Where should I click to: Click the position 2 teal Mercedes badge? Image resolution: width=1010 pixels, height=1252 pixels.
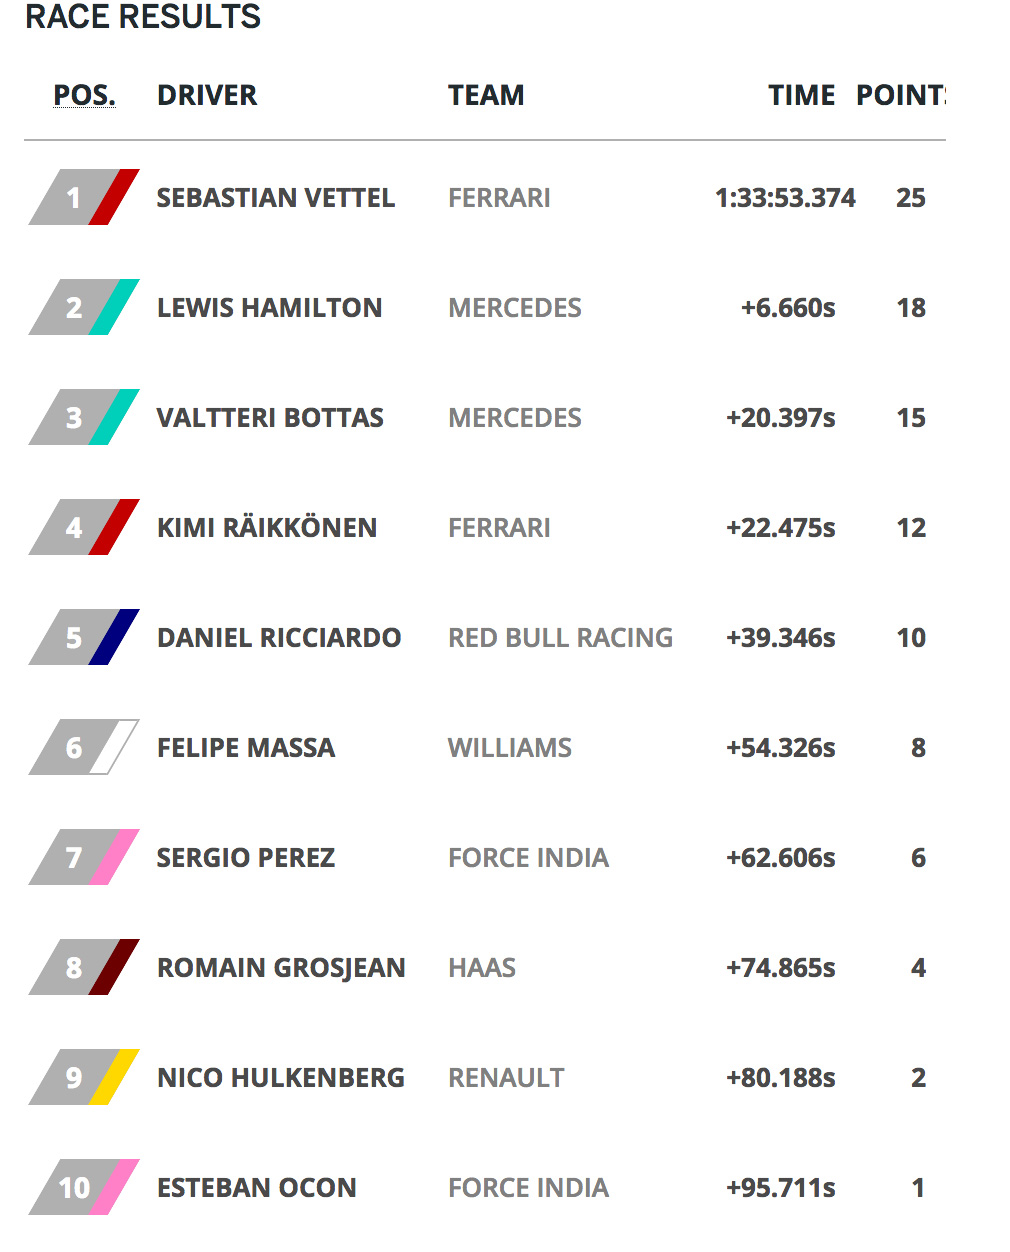tap(84, 308)
